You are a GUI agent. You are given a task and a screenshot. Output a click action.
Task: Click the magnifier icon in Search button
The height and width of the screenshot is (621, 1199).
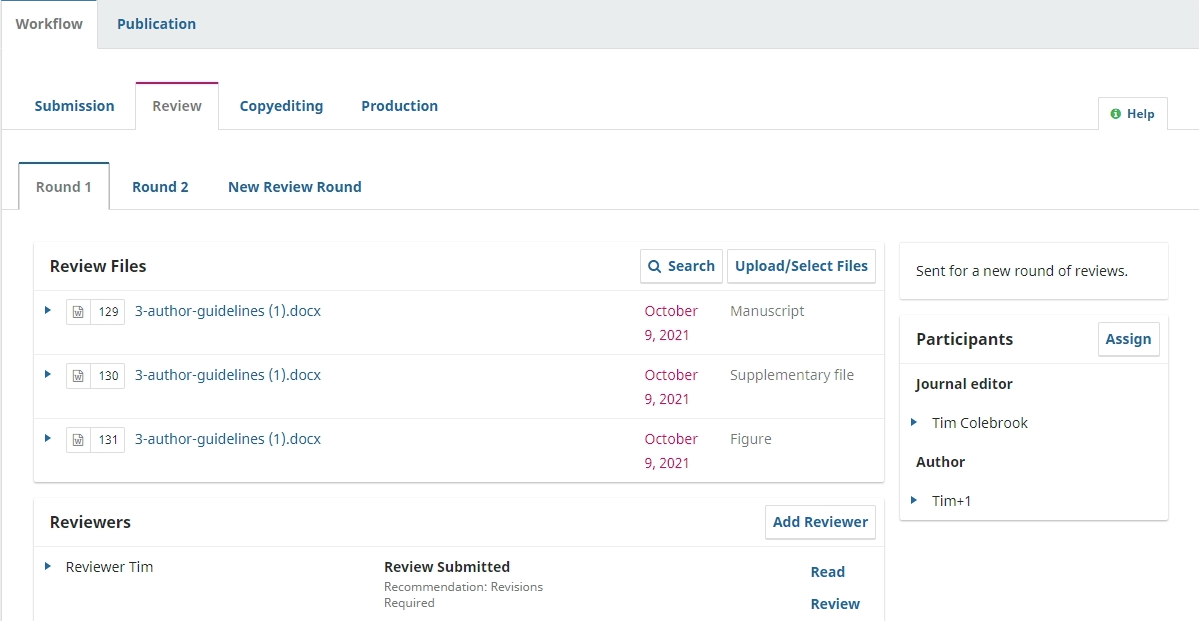click(x=655, y=266)
